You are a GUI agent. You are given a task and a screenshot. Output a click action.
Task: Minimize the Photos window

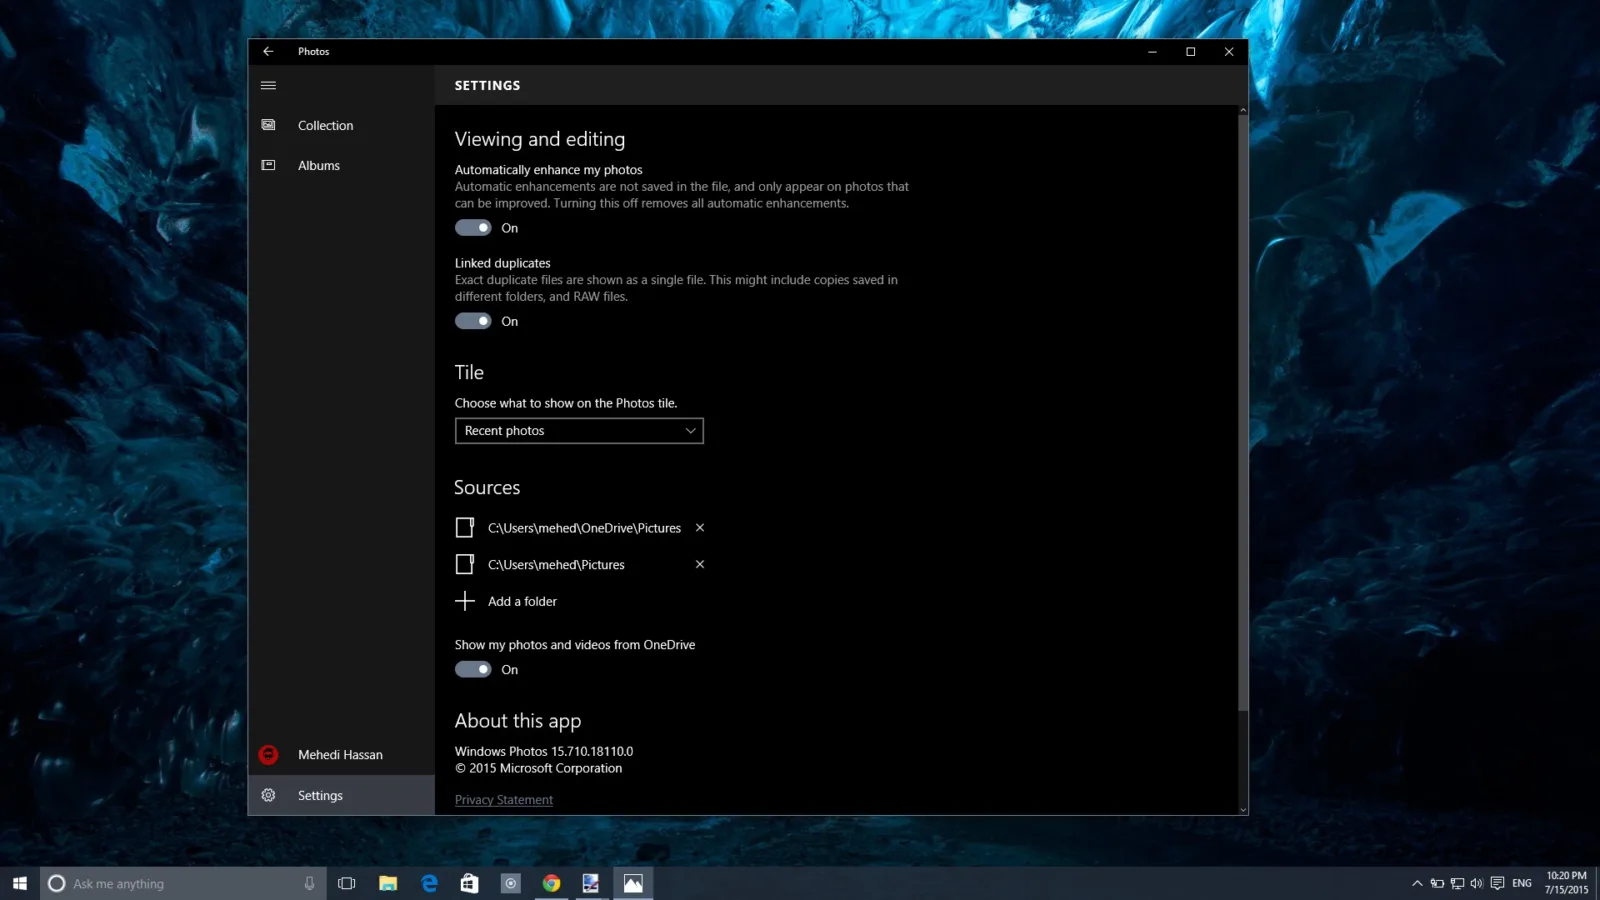1152,52
